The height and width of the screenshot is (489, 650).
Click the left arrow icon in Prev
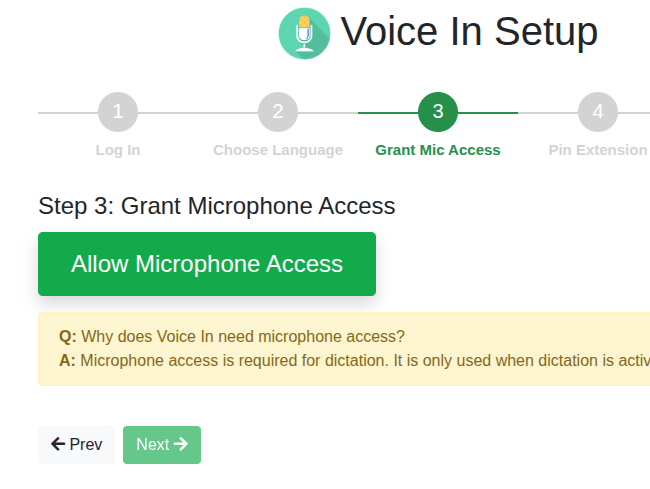[58, 444]
